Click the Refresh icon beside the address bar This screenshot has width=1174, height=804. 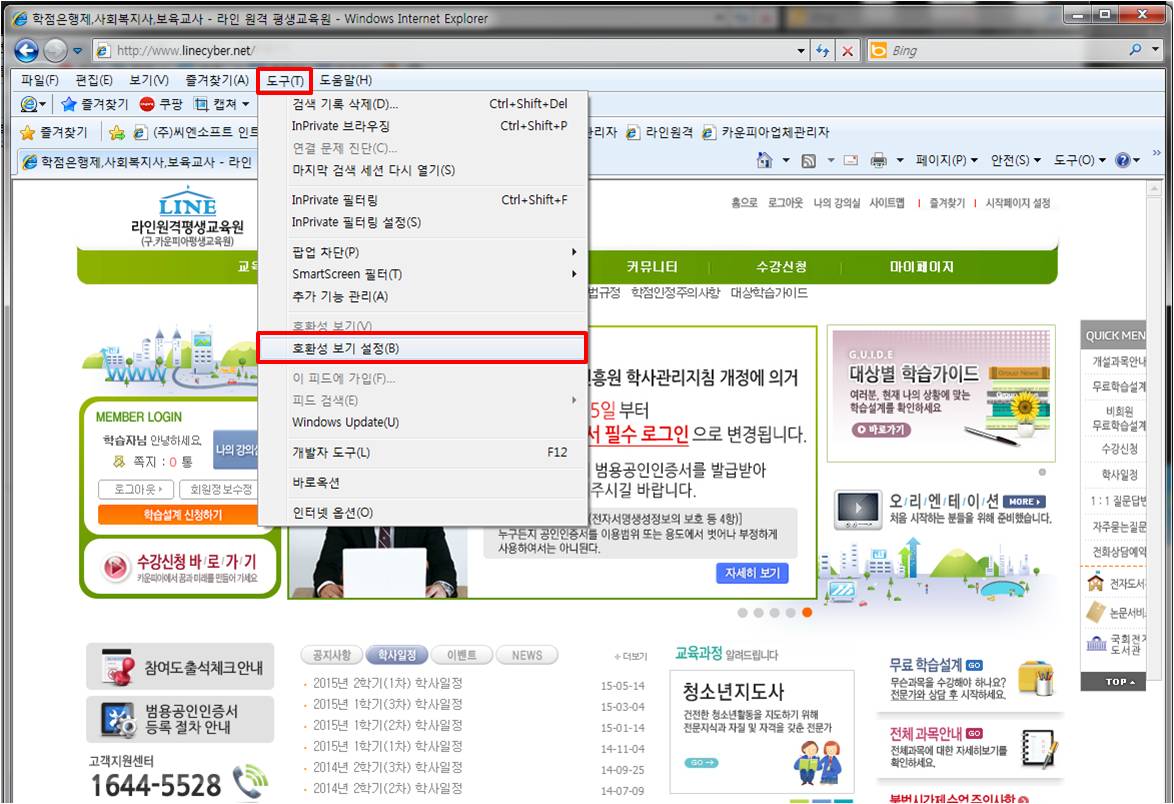[823, 51]
